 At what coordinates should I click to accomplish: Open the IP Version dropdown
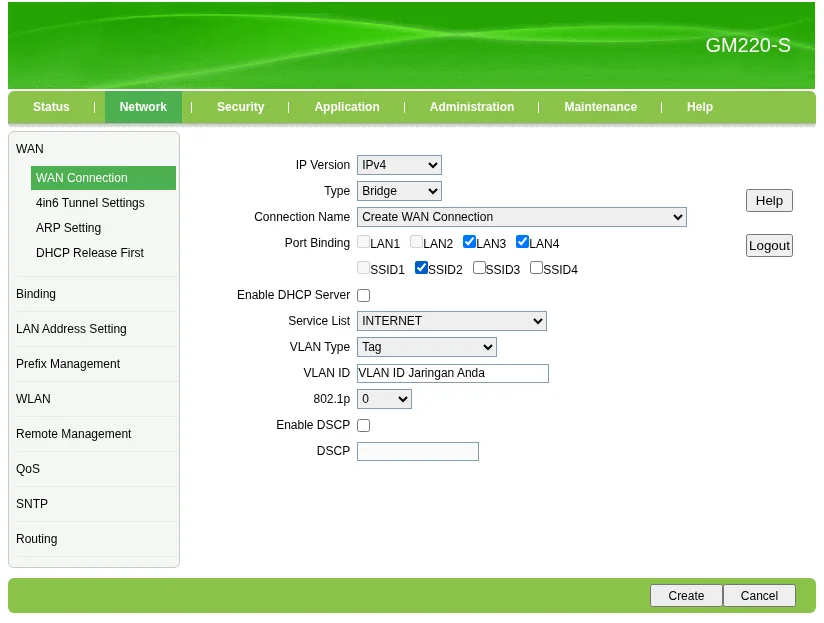(399, 165)
